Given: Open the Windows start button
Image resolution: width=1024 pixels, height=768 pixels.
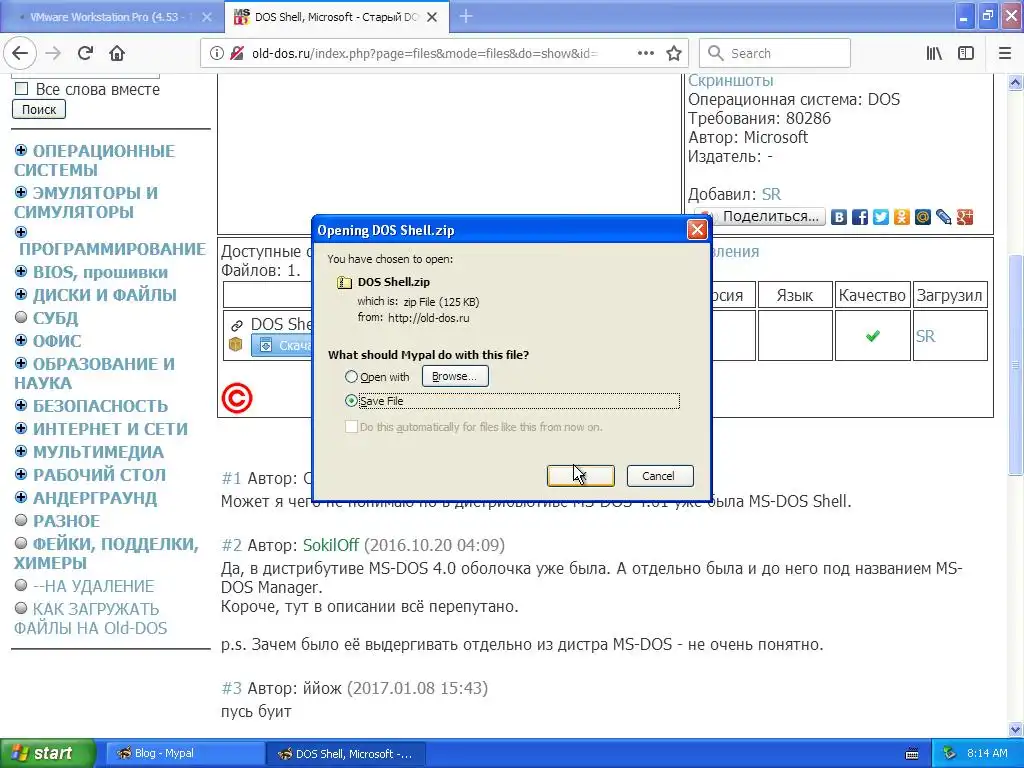Looking at the screenshot, I should [47, 754].
